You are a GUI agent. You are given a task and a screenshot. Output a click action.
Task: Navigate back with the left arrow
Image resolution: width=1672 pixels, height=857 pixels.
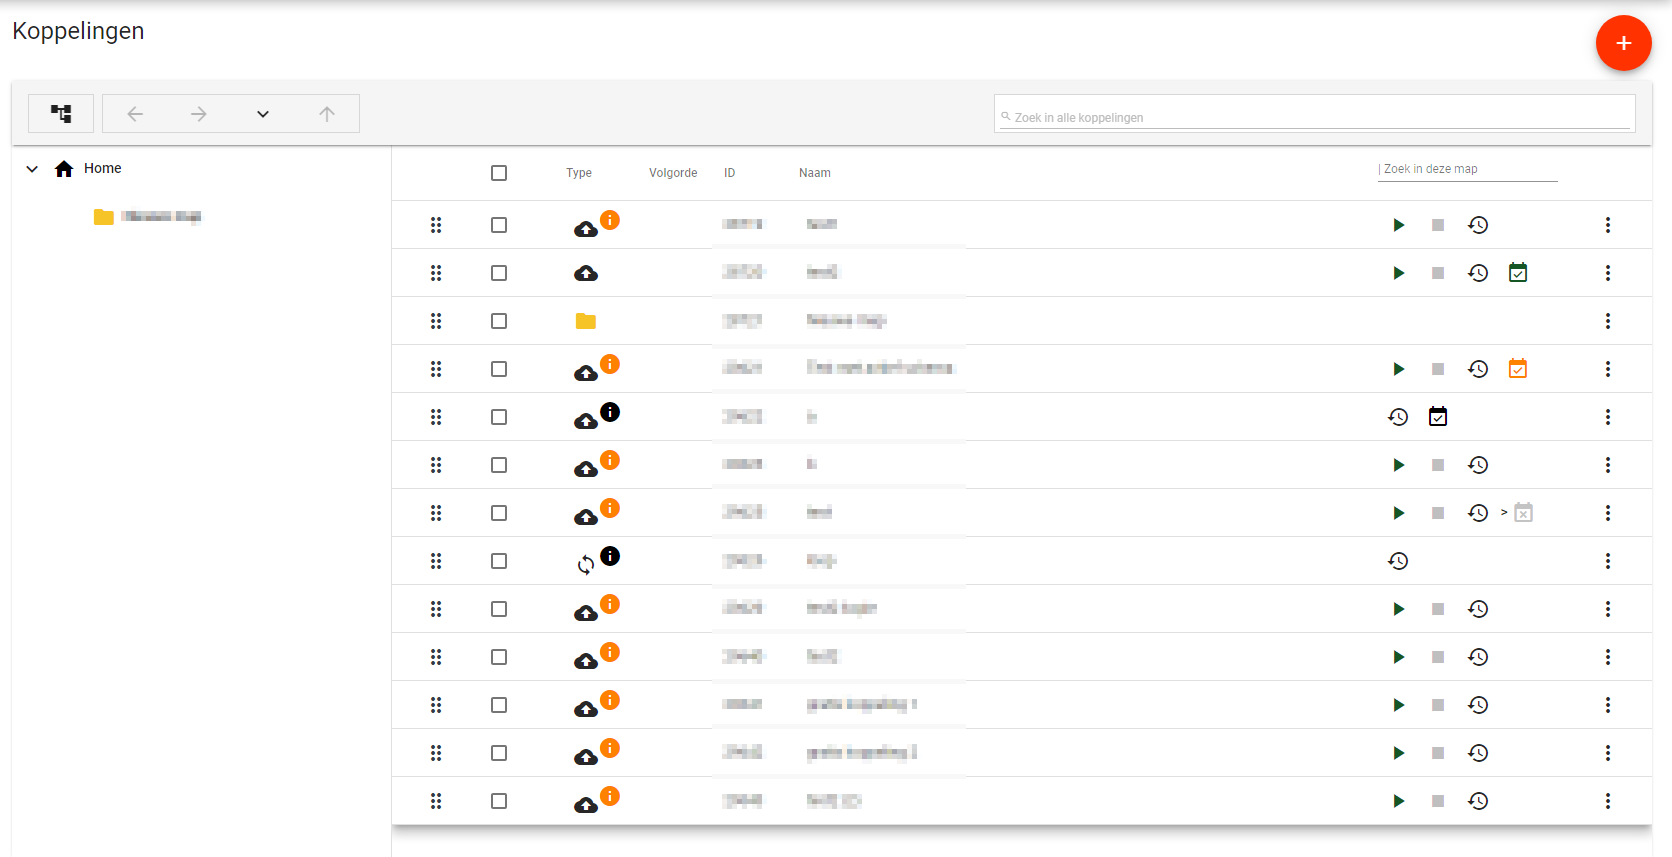(135, 114)
